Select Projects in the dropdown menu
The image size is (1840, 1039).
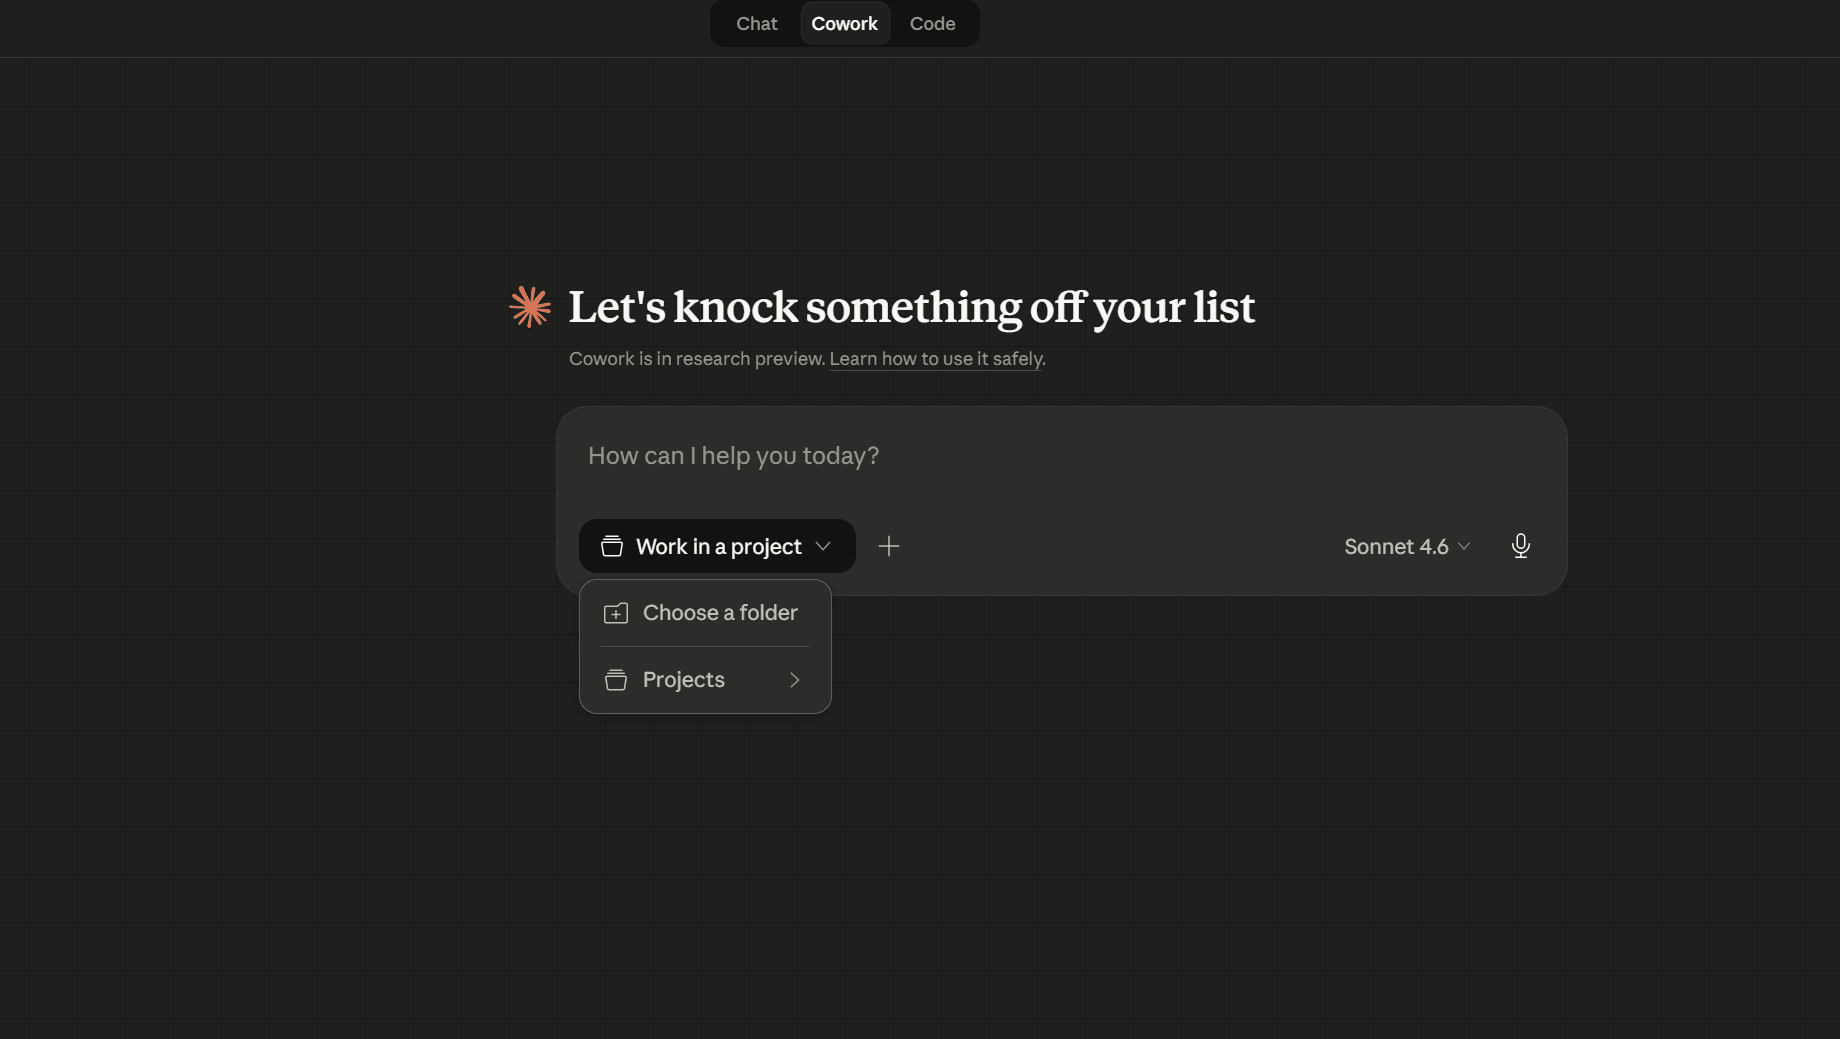683,679
